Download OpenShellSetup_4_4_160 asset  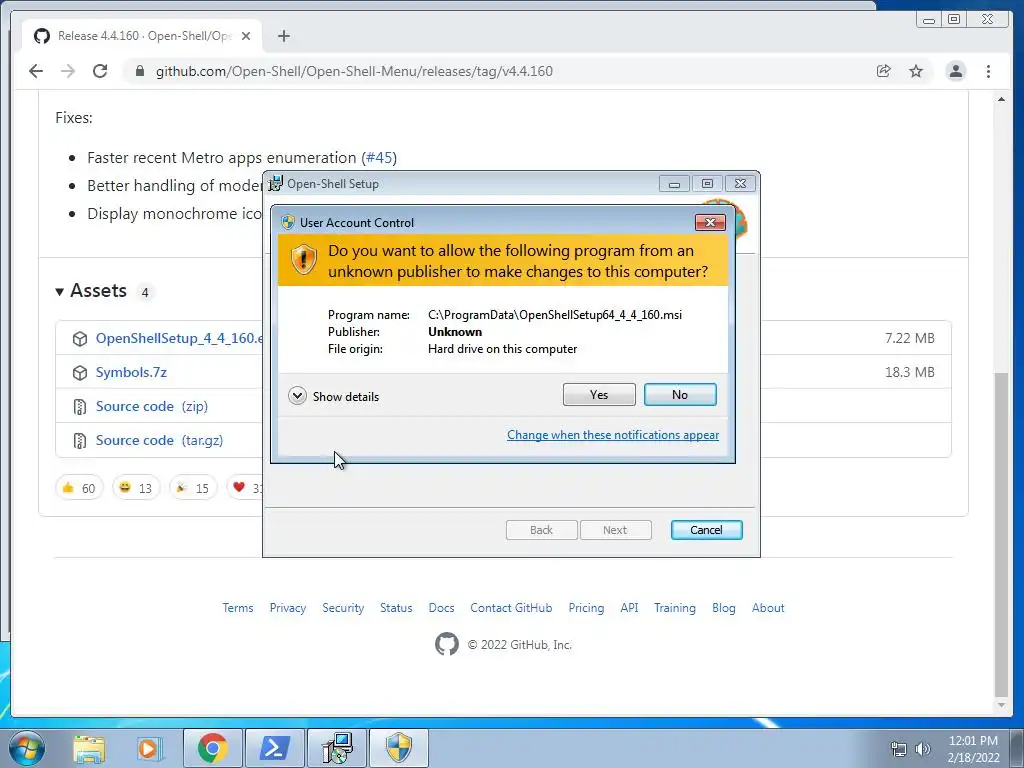tap(180, 338)
